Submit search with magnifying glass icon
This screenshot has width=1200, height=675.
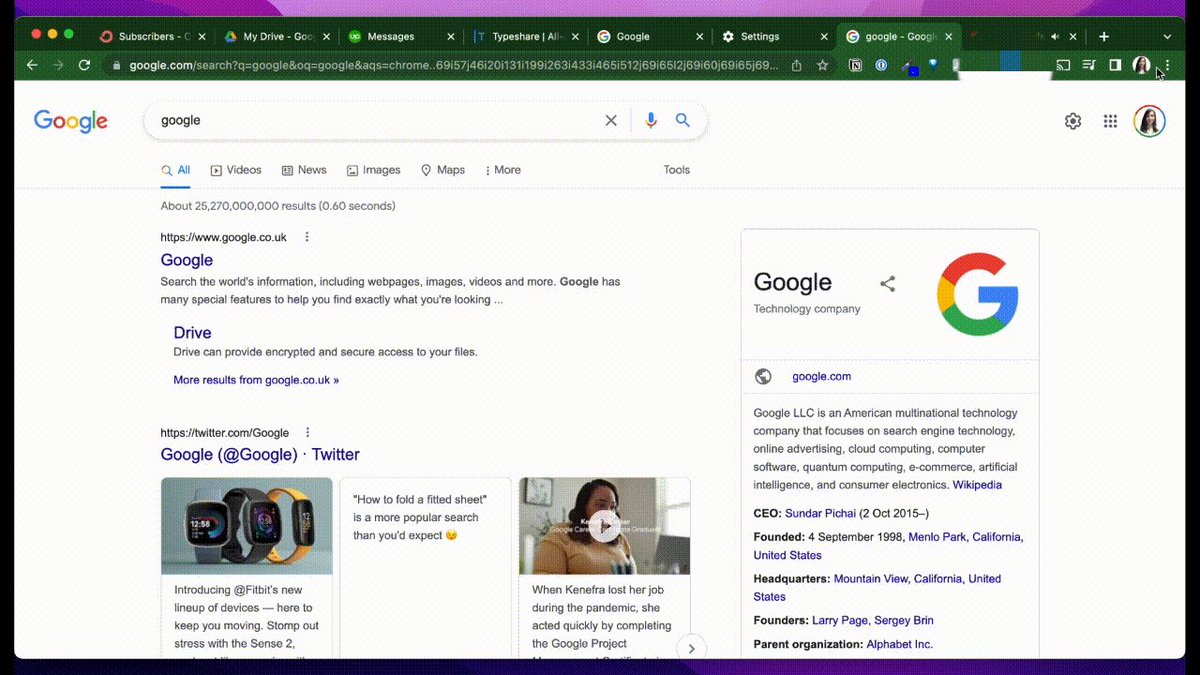pyautogui.click(x=683, y=120)
